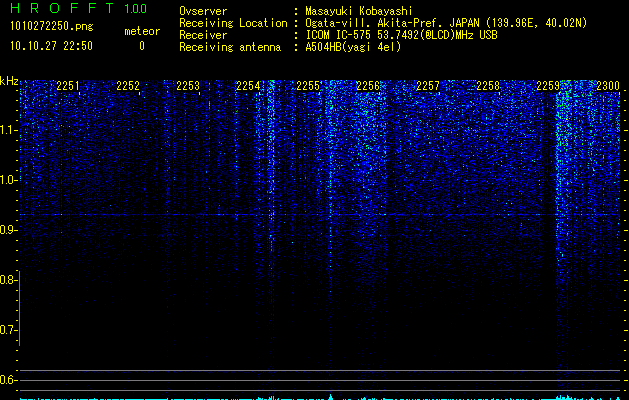Viewport: 629px width, 400px height.
Task: Click the 1.0 kHz axis label
Action: 8,180
